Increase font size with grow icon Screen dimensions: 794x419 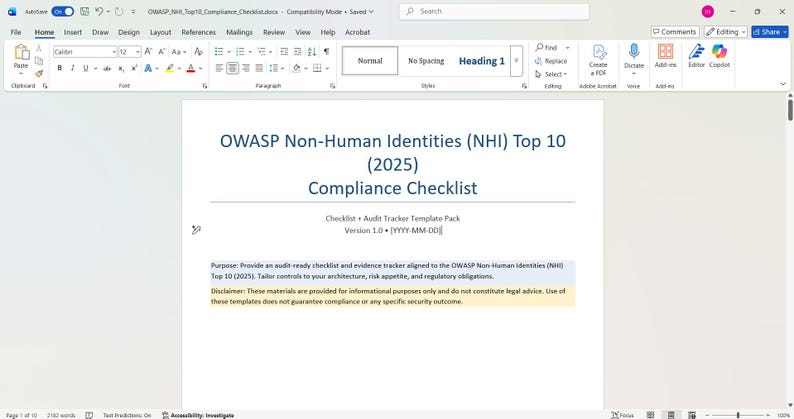(x=148, y=52)
